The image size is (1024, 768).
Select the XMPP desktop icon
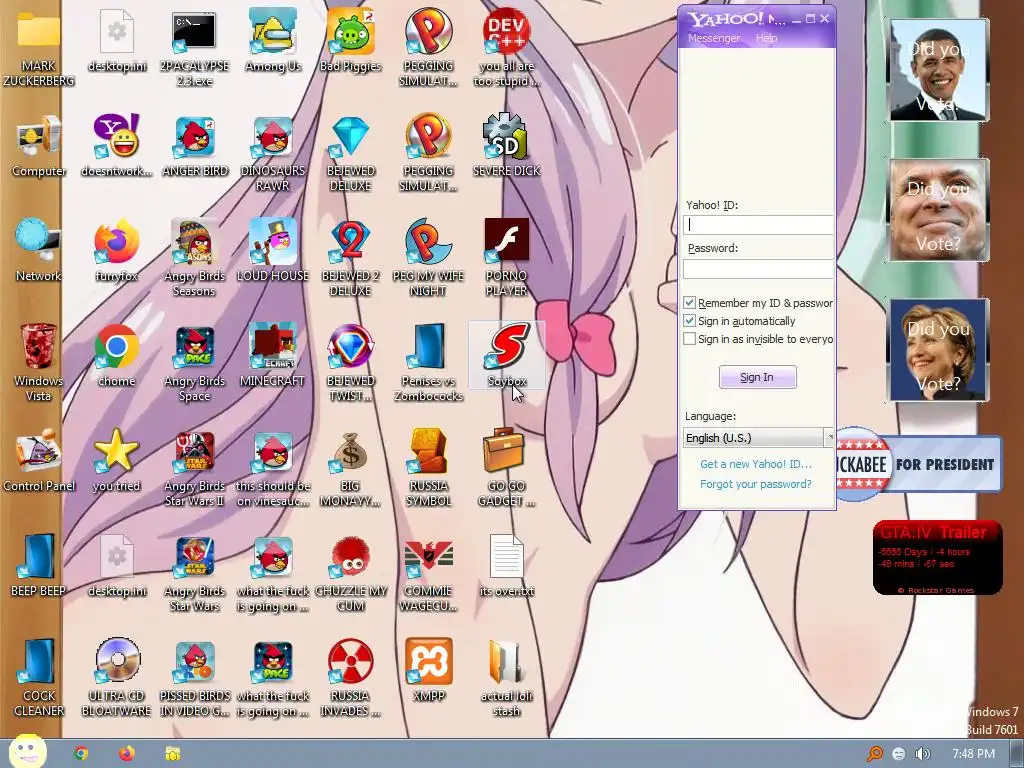click(428, 671)
